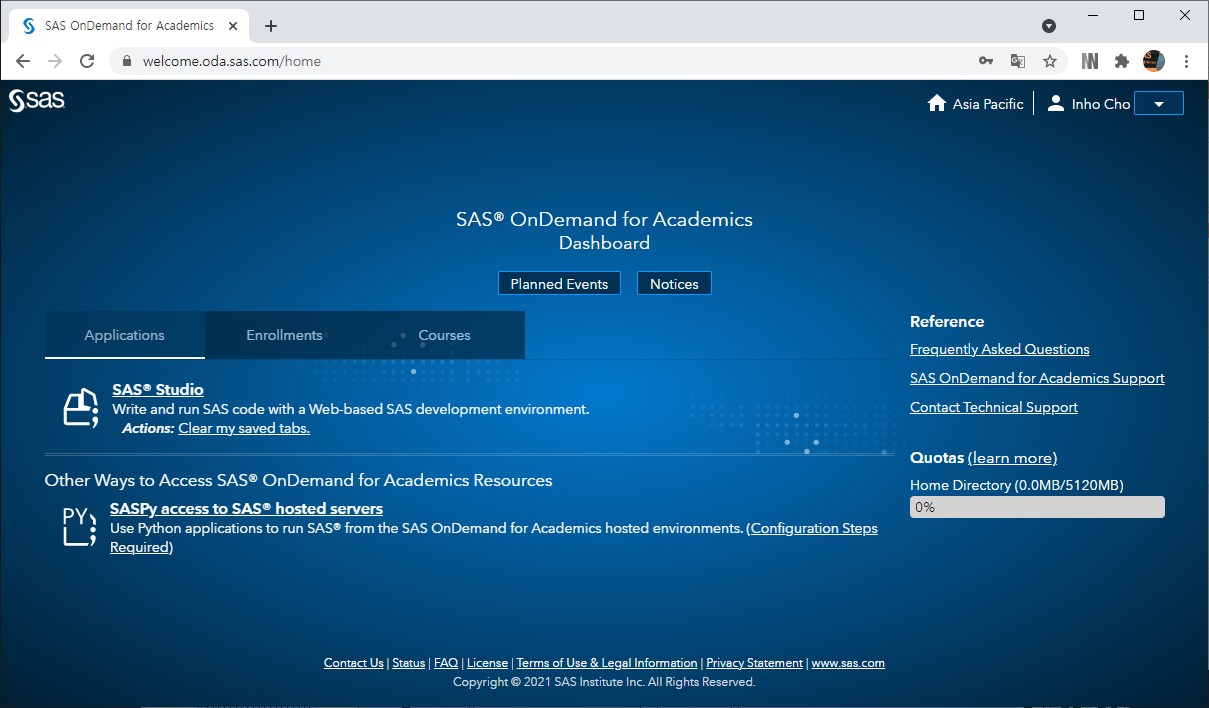Click Clear my saved tabs link
Image resolution: width=1209 pixels, height=708 pixels.
[244, 428]
